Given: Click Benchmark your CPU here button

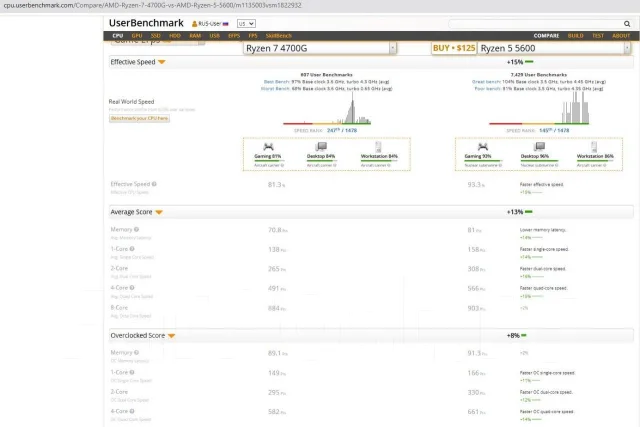Looking at the screenshot, I should 139,118.
